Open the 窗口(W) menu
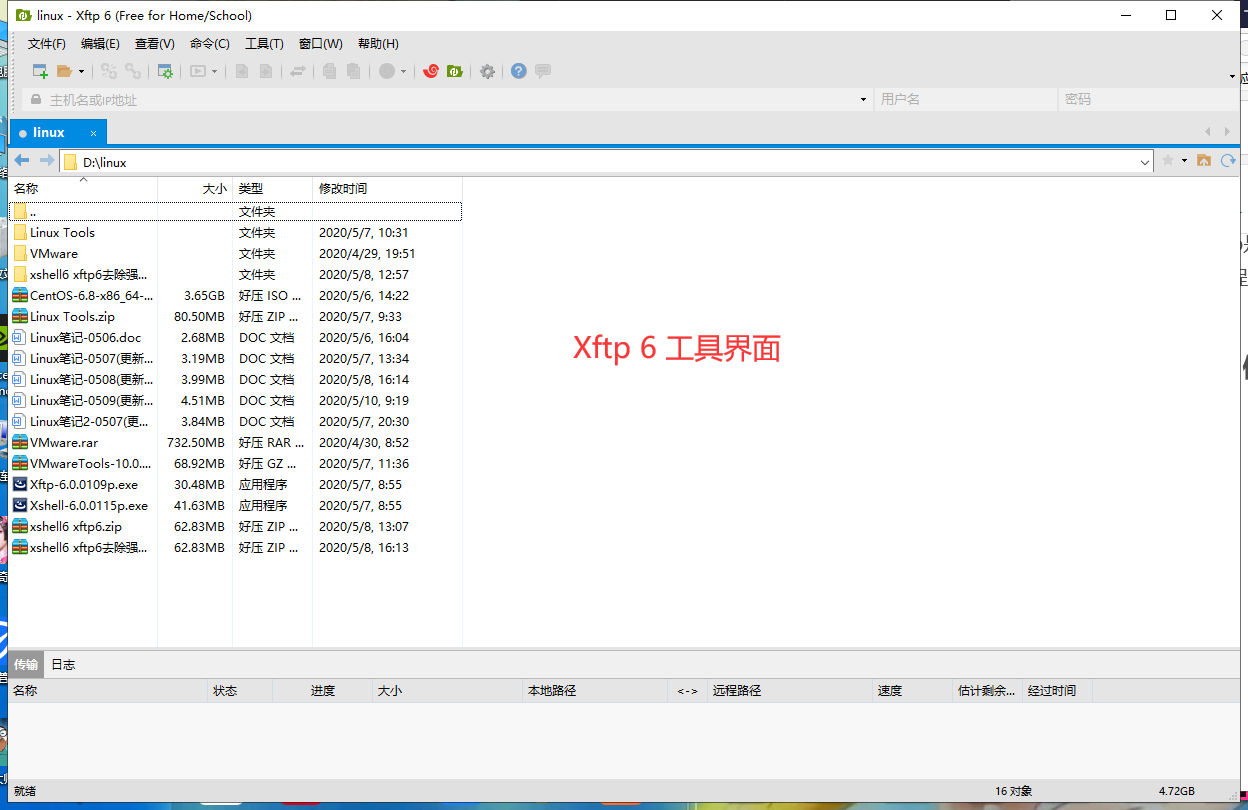The image size is (1248, 810). [321, 44]
